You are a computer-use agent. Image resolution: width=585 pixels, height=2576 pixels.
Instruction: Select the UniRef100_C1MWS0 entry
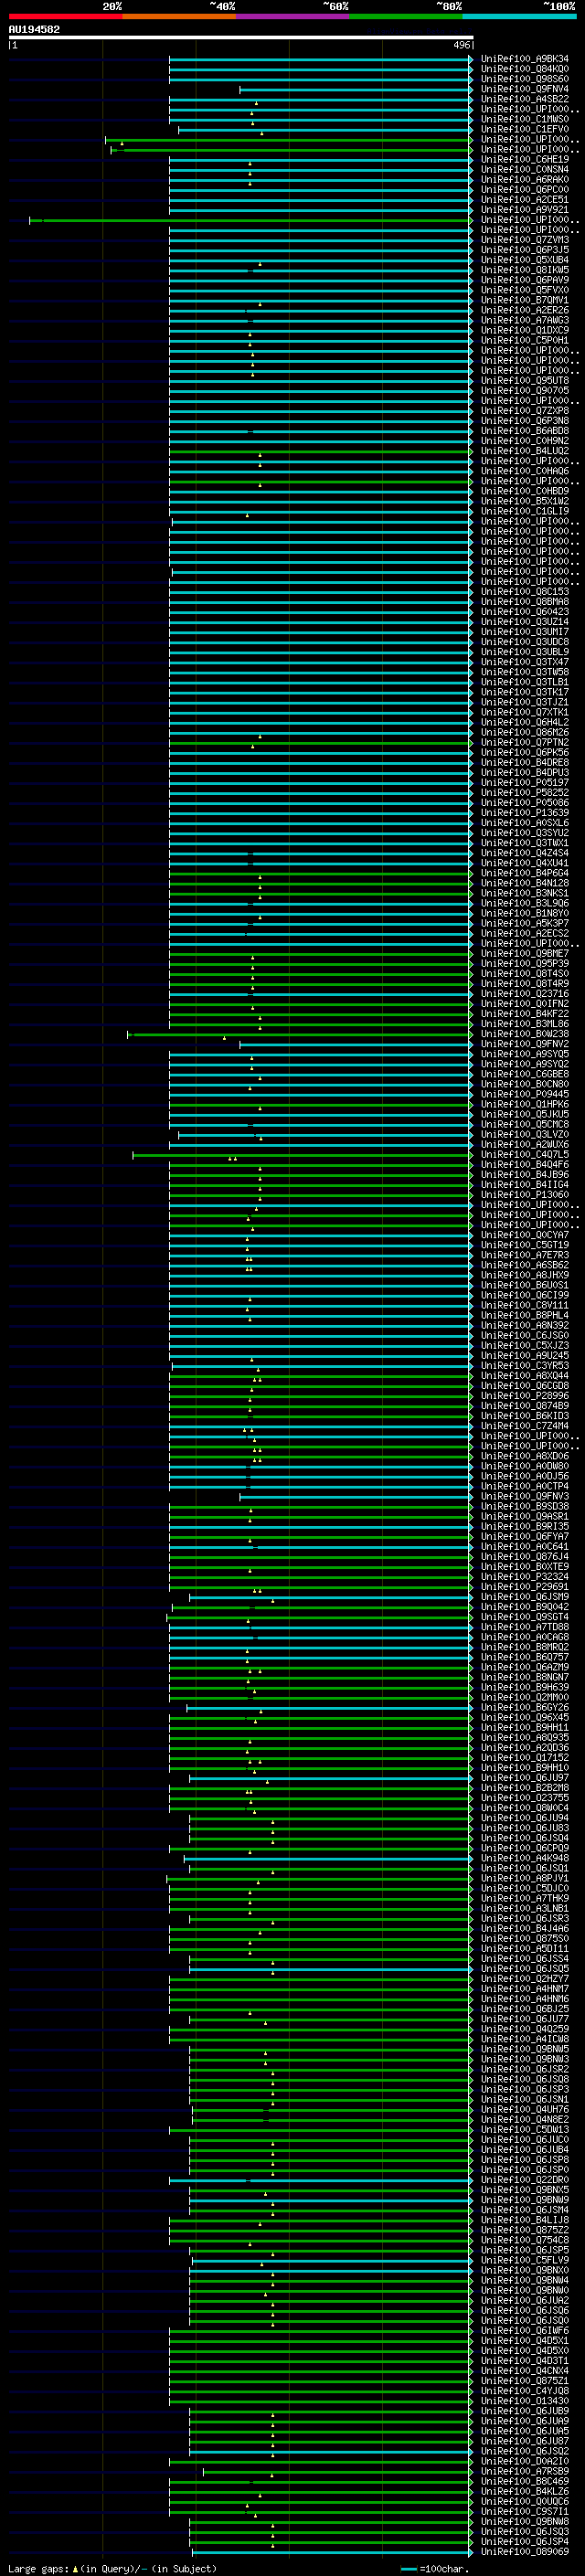coord(525,119)
